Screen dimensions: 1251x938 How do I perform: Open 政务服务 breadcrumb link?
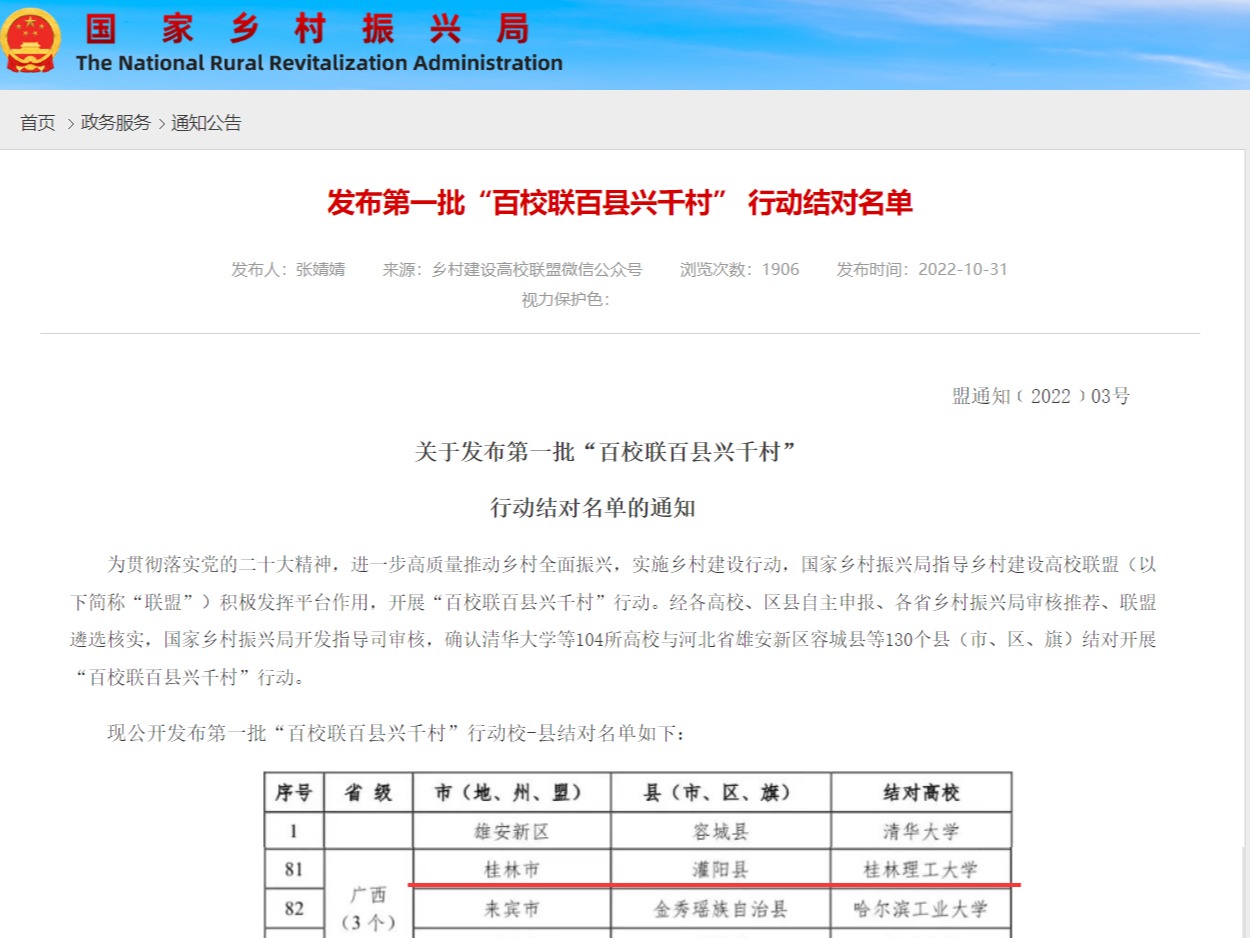click(116, 123)
